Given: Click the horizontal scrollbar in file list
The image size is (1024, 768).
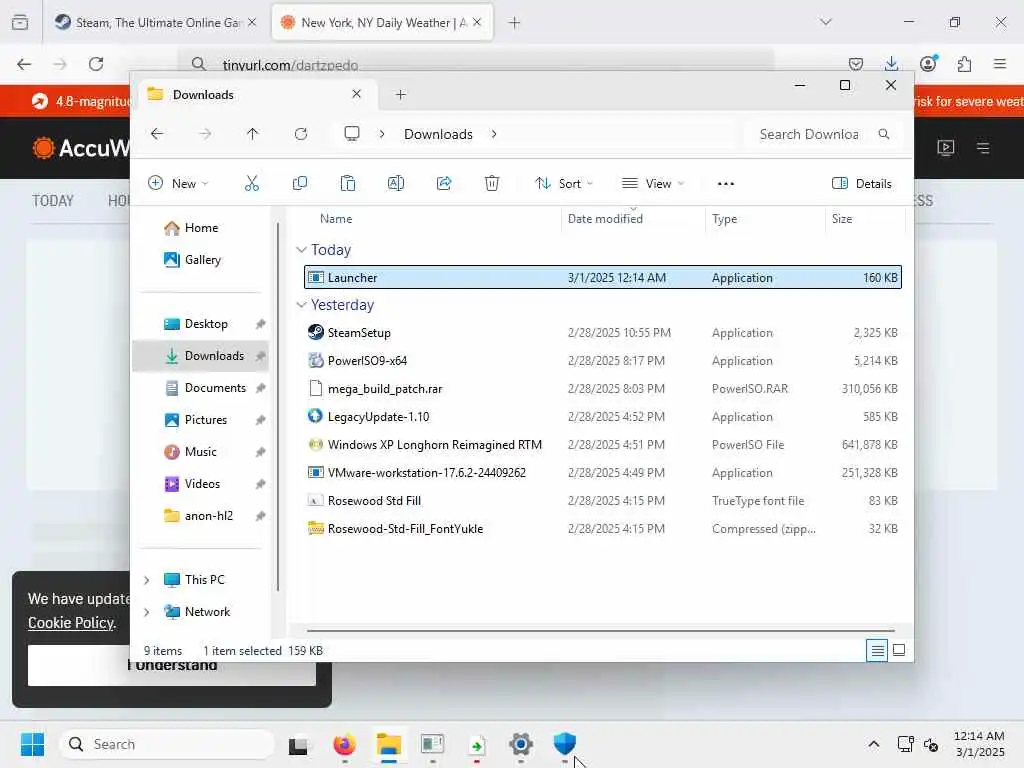Looking at the screenshot, I should pyautogui.click(x=600, y=631).
